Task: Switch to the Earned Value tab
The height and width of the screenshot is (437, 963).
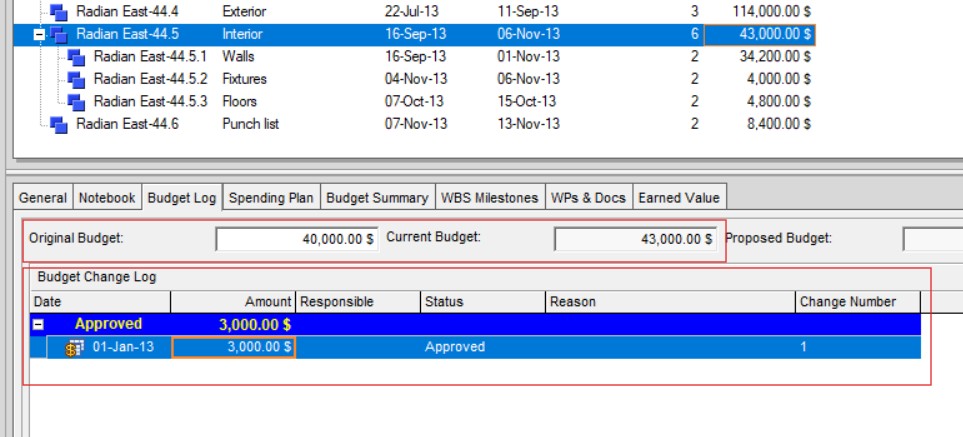Action: pos(678,198)
